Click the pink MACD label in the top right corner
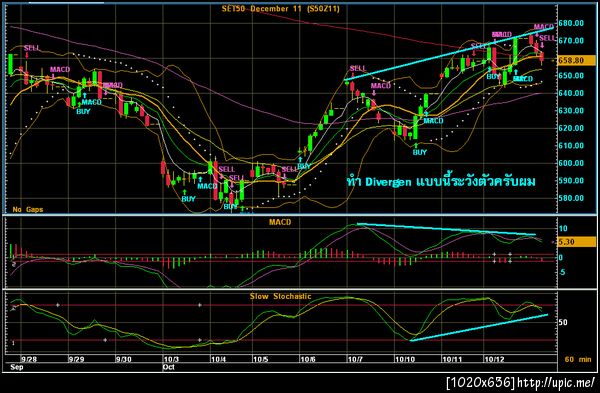Viewport: 600px width, 393px height. click(x=544, y=27)
